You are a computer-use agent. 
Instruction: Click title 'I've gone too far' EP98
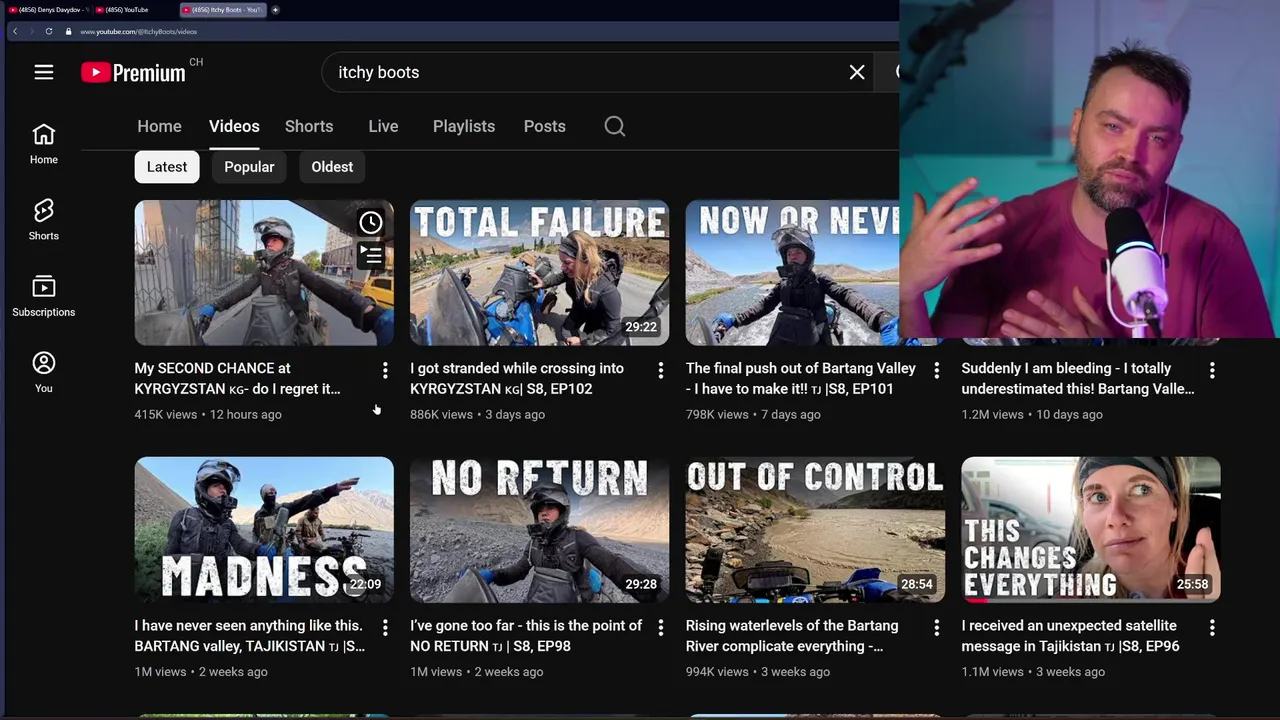click(x=526, y=635)
